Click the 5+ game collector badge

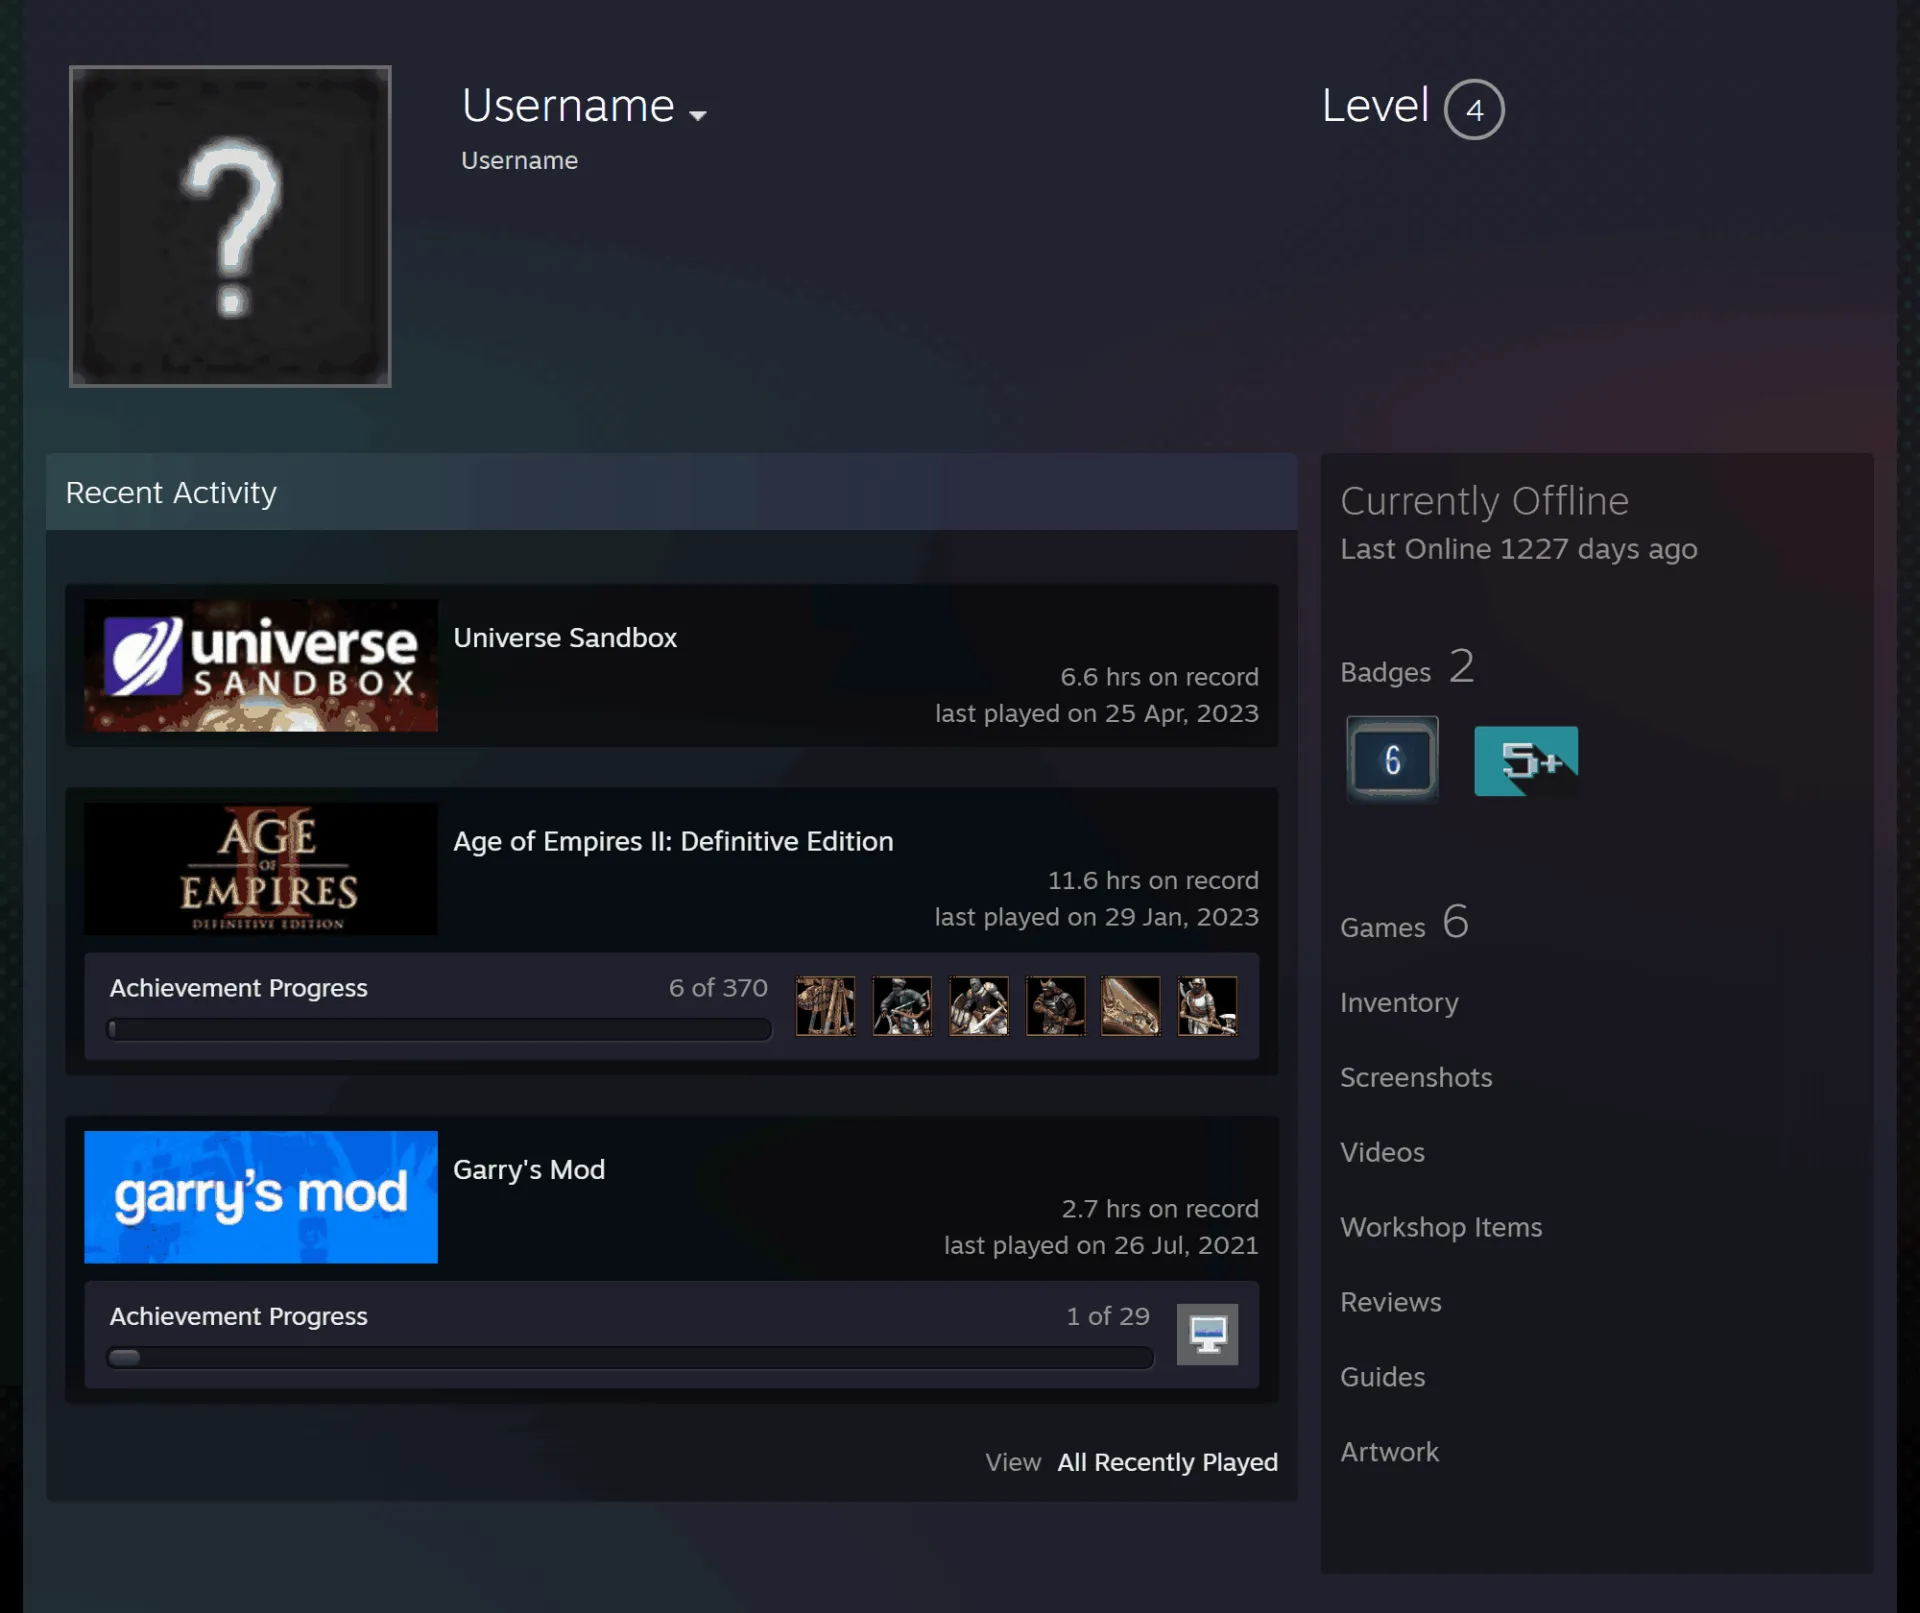tap(1526, 761)
